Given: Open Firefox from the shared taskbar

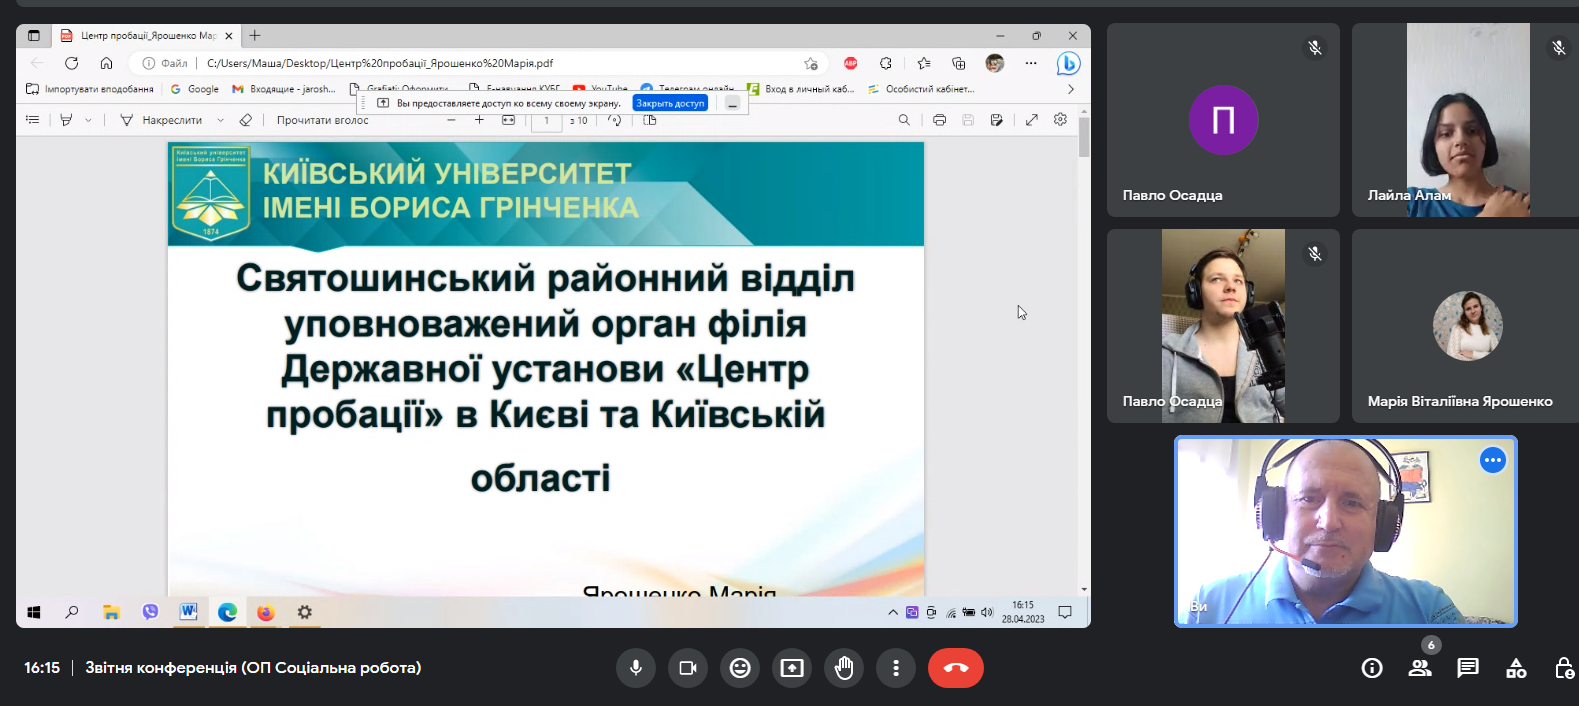Looking at the screenshot, I should pyautogui.click(x=265, y=612).
